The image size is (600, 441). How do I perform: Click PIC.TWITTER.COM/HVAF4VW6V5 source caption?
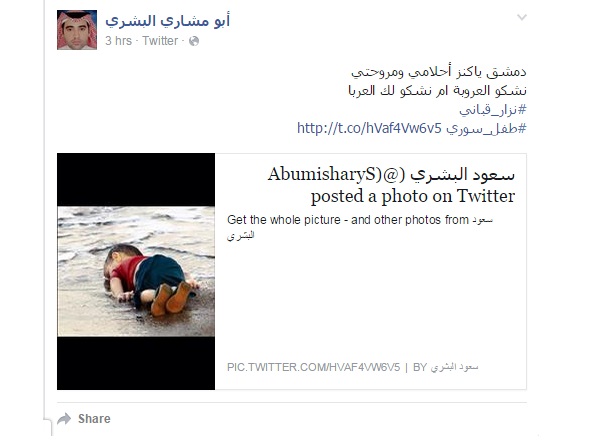313,367
